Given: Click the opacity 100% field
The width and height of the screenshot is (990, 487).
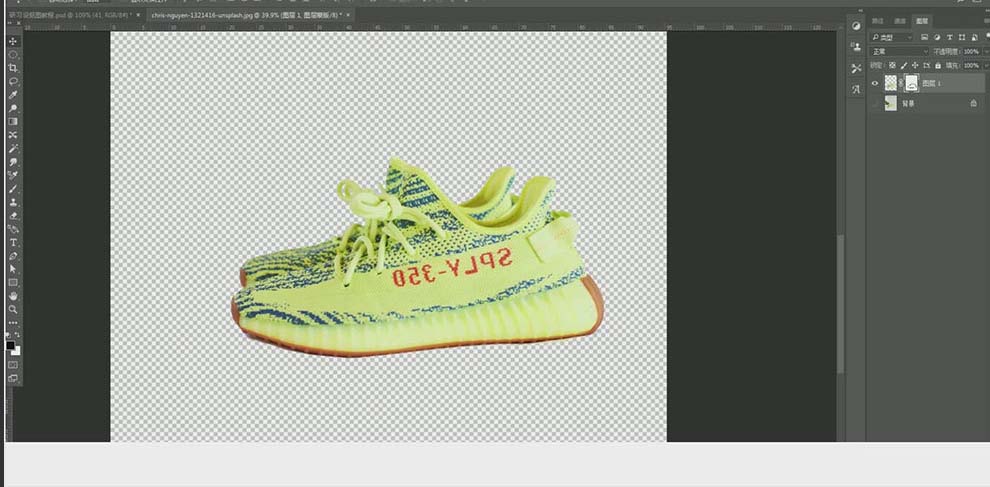Looking at the screenshot, I should [971, 52].
